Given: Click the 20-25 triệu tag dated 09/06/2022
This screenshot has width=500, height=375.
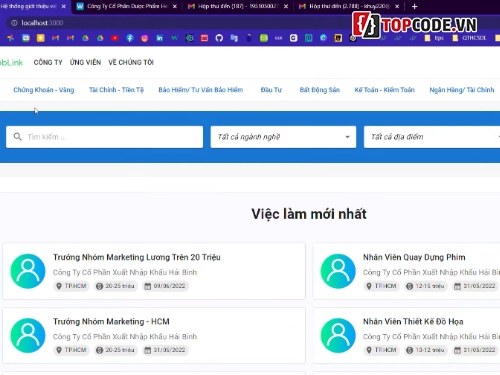Looking at the screenshot, I should (115, 286).
